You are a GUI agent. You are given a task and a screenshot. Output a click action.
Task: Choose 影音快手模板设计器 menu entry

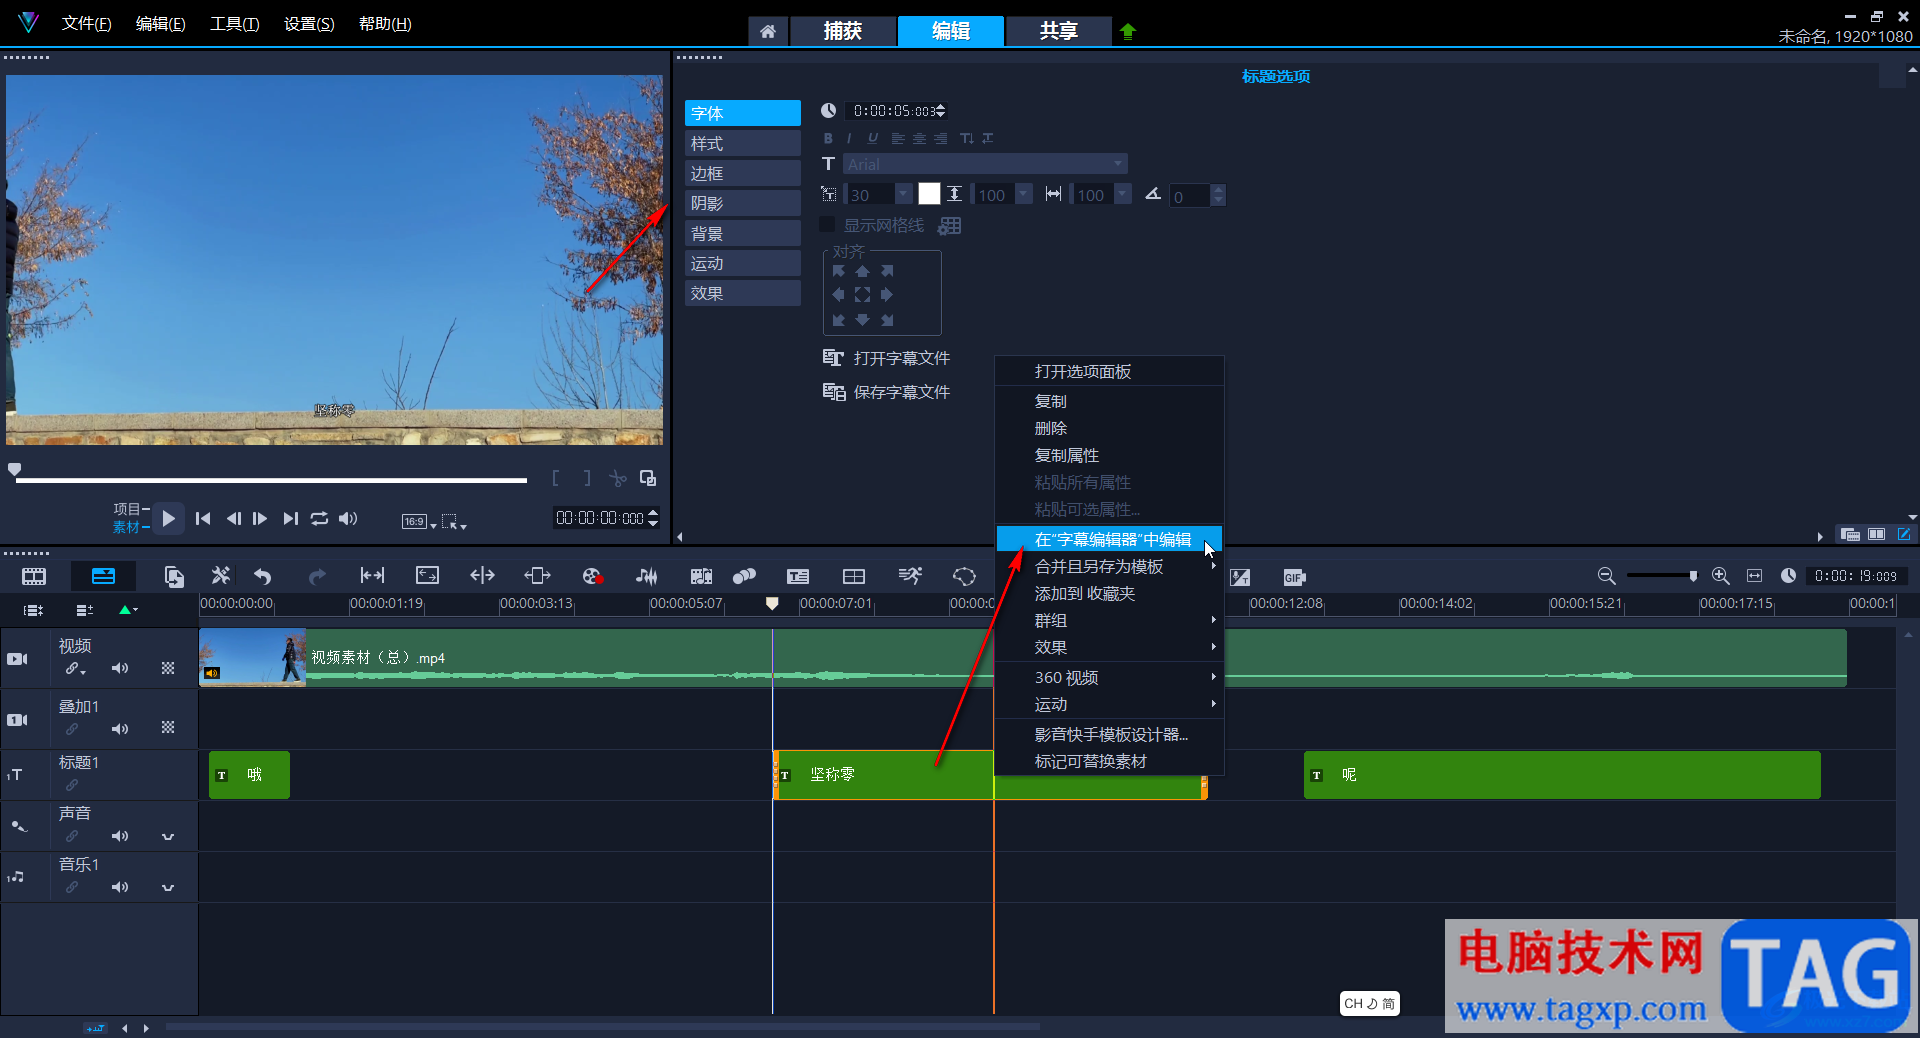coord(1110,734)
